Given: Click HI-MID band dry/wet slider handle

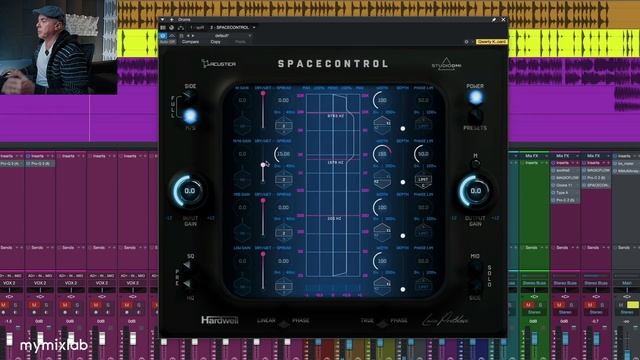Looking at the screenshot, I should 263,165.
